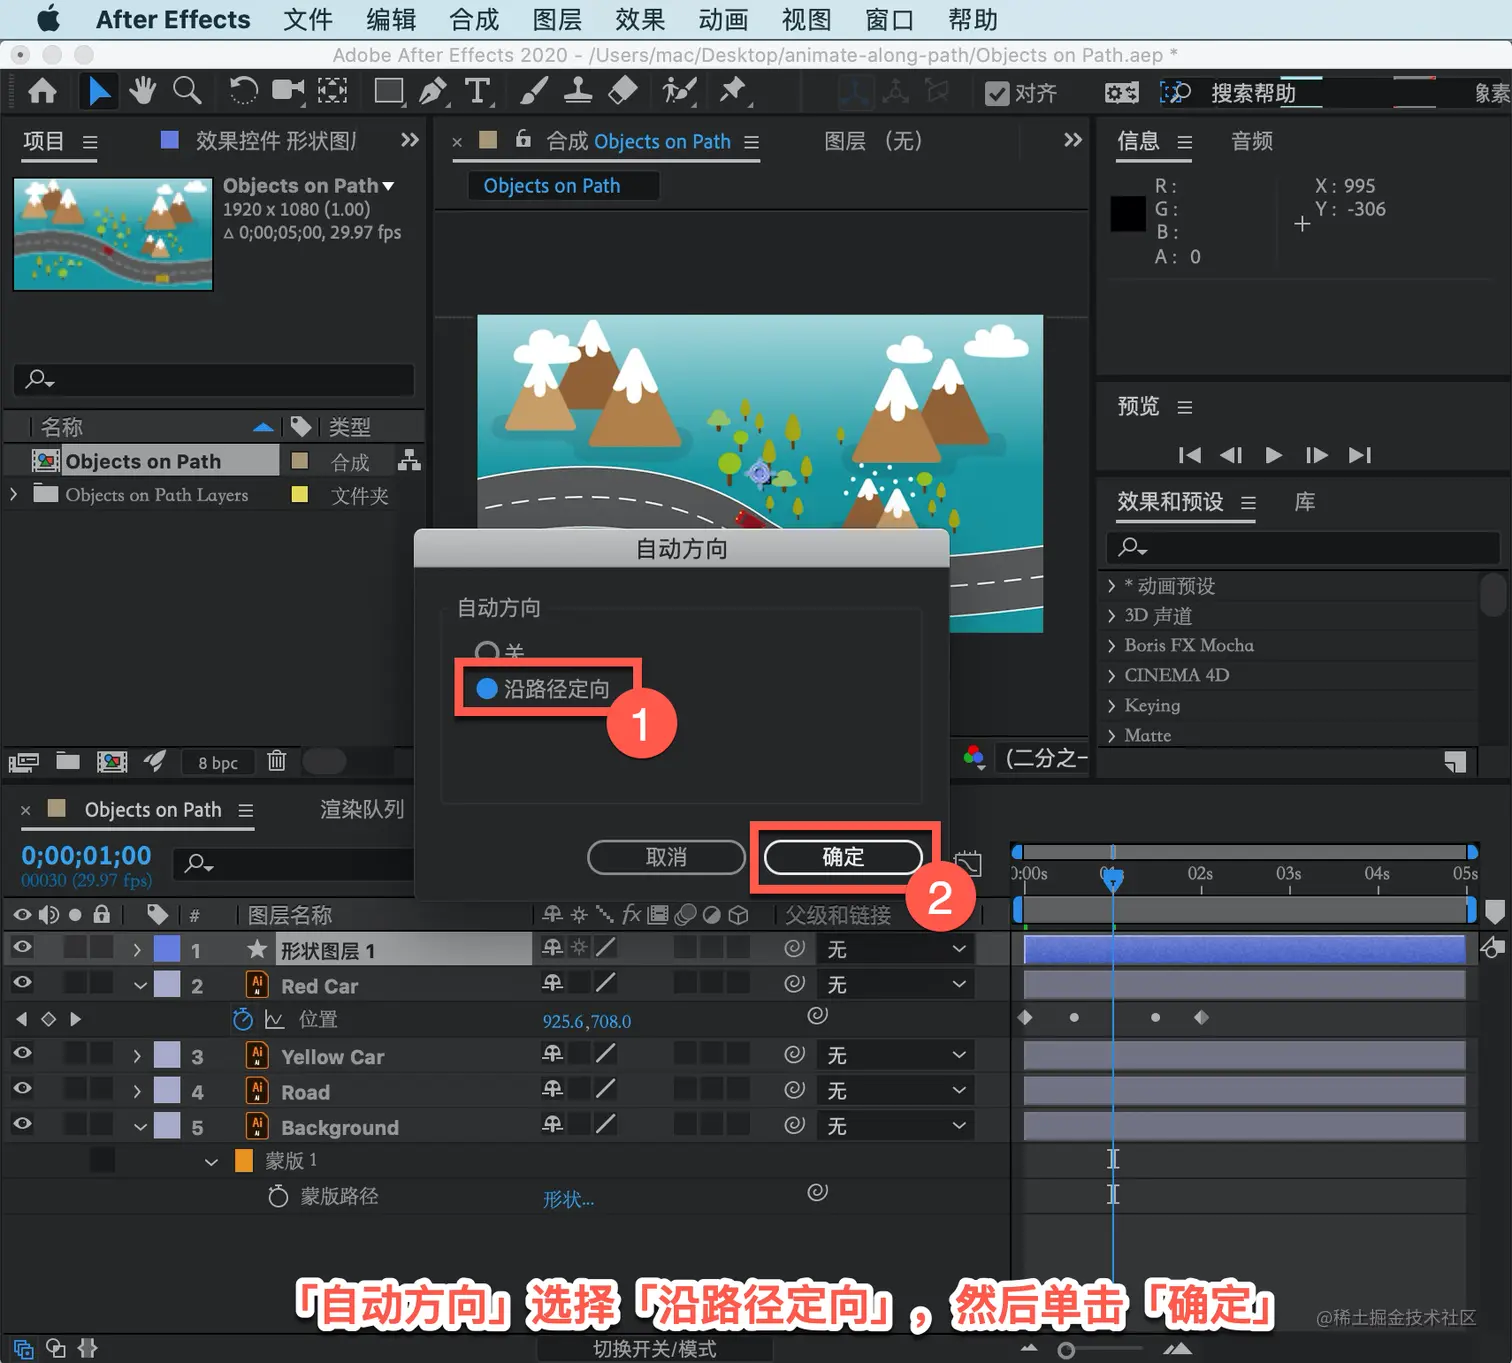Open the 图层 menu
This screenshot has height=1363, width=1512.
pyautogui.click(x=557, y=19)
